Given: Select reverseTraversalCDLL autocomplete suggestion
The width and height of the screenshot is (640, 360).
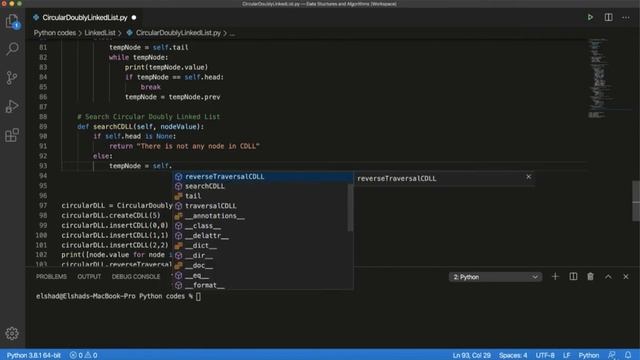Looking at the screenshot, I should tap(263, 176).
